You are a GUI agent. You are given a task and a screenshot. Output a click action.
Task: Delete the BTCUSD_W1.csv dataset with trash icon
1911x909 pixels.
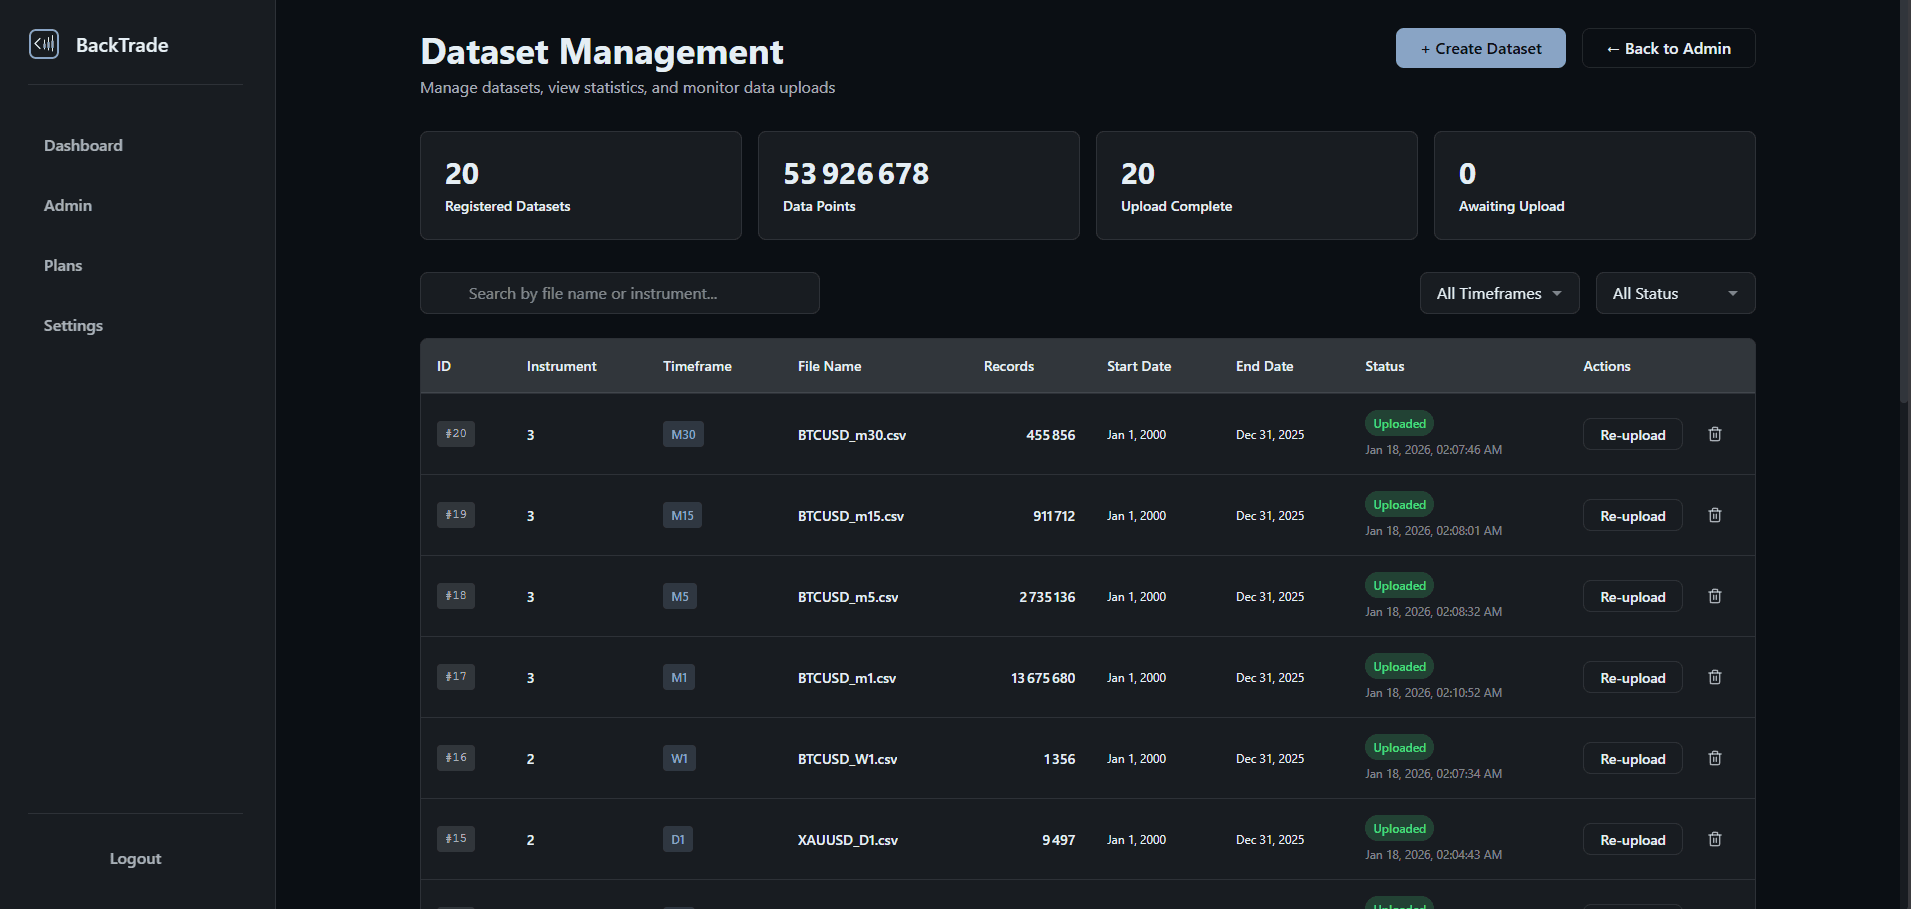(x=1714, y=758)
